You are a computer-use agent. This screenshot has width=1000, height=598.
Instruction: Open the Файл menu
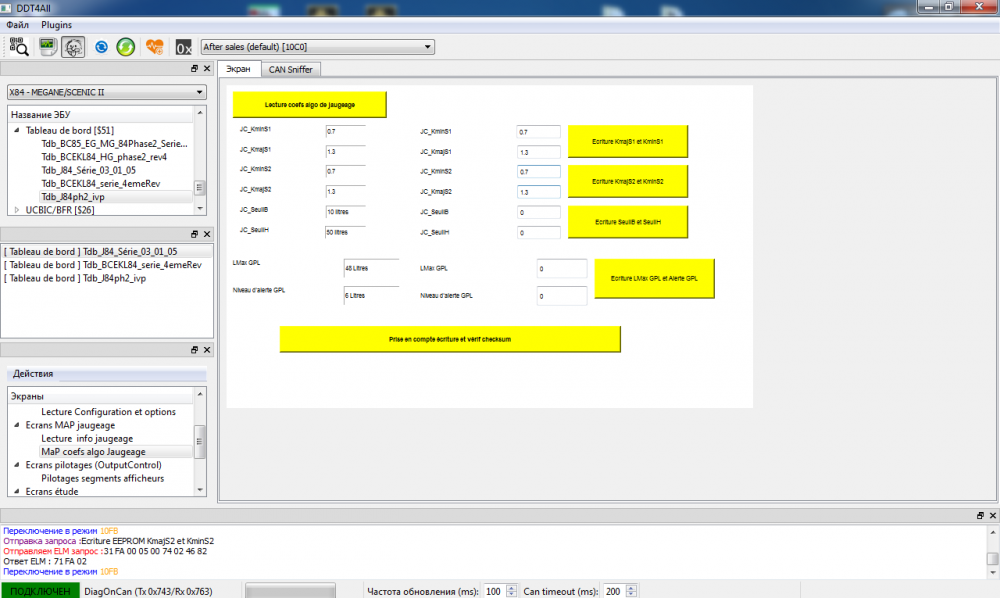(17, 25)
